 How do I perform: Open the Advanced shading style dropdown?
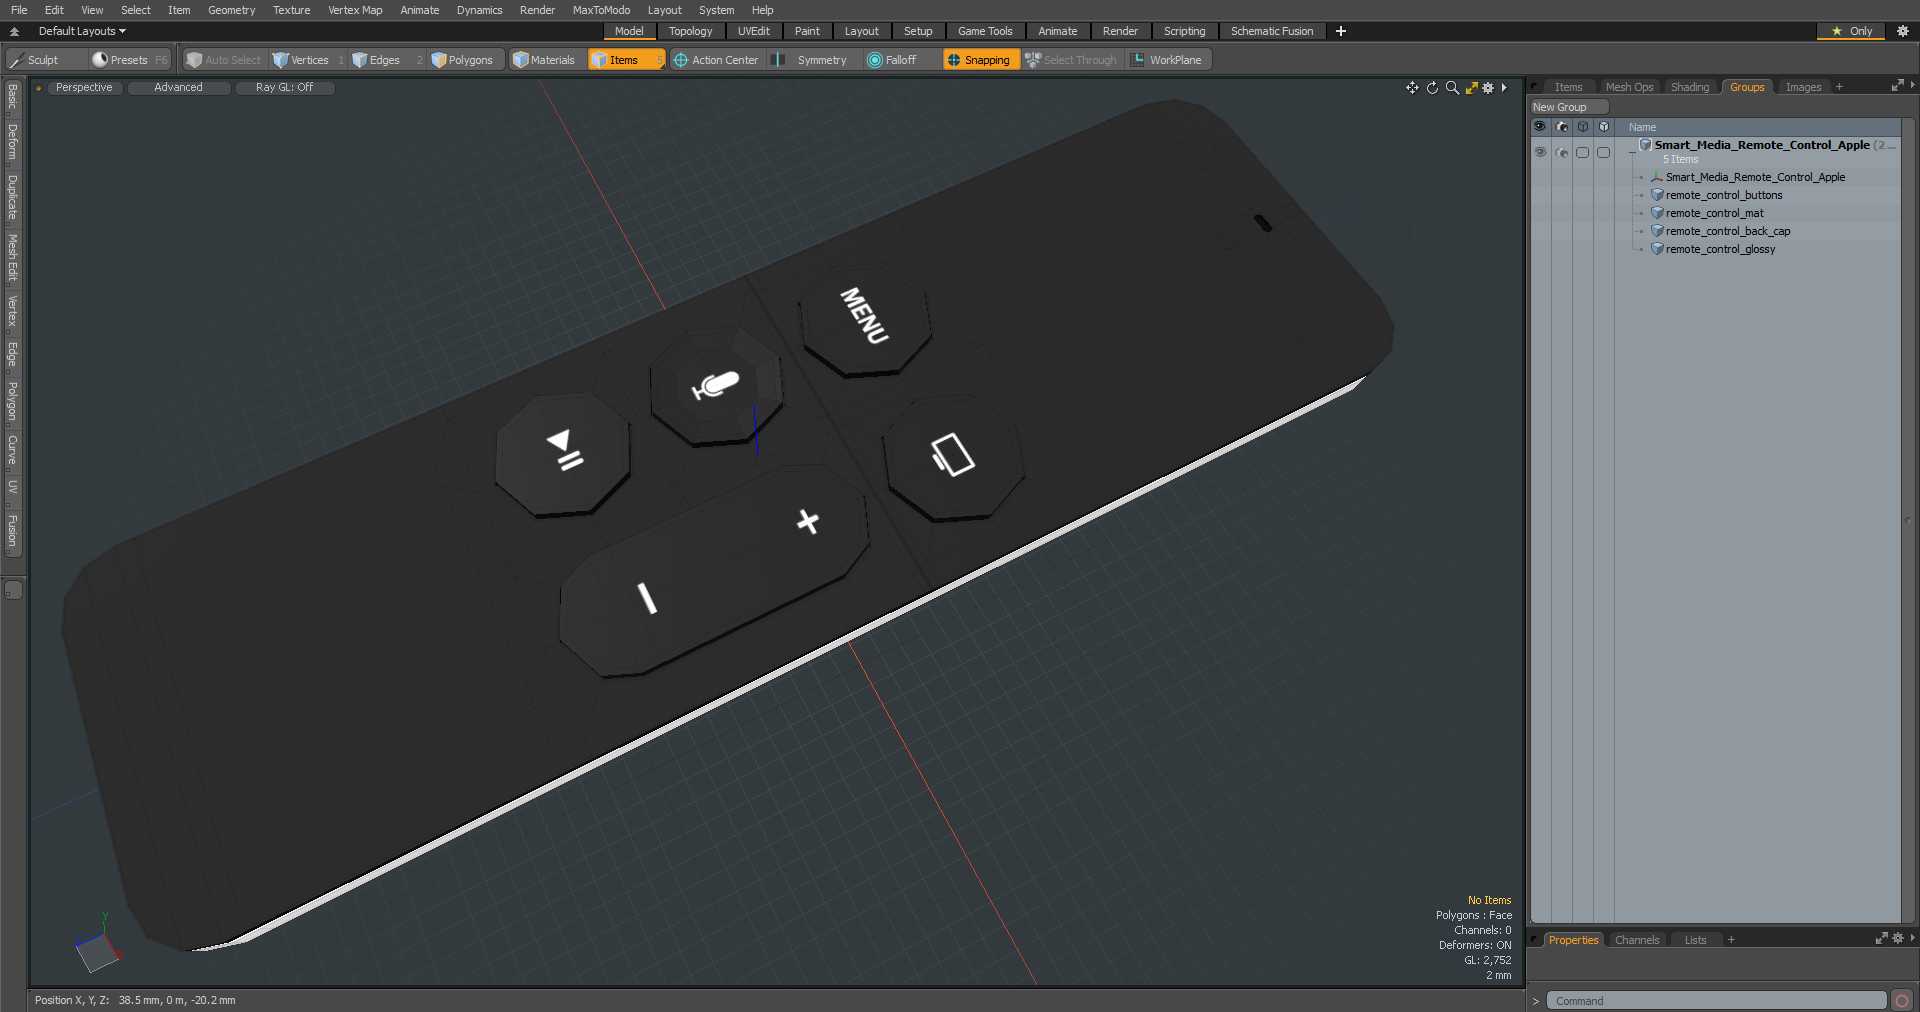pos(179,88)
